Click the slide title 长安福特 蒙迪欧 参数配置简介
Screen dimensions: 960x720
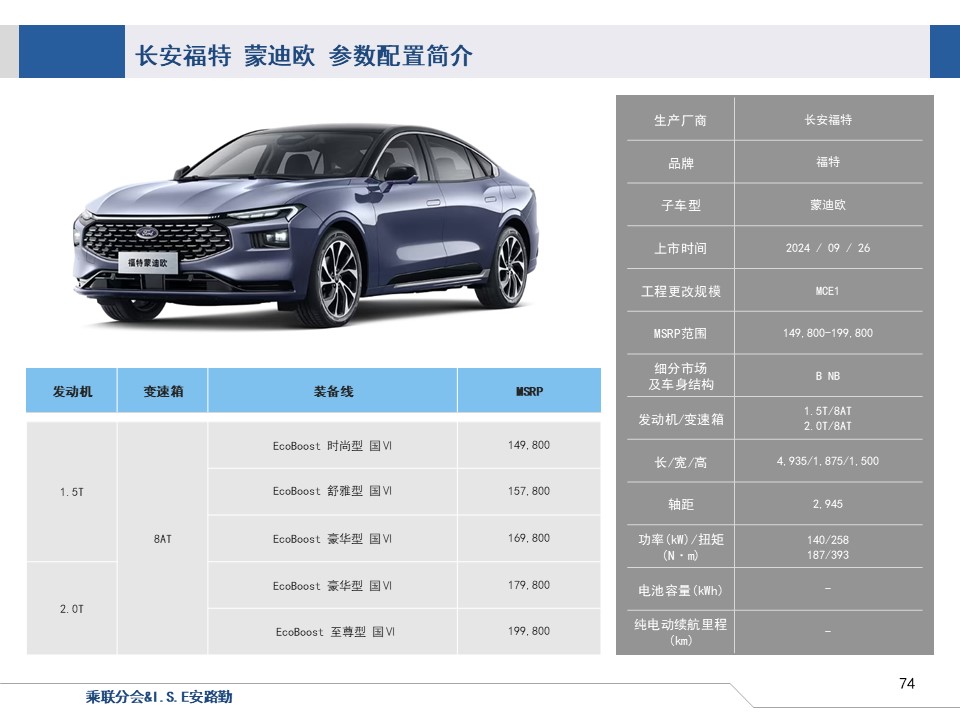304,56
